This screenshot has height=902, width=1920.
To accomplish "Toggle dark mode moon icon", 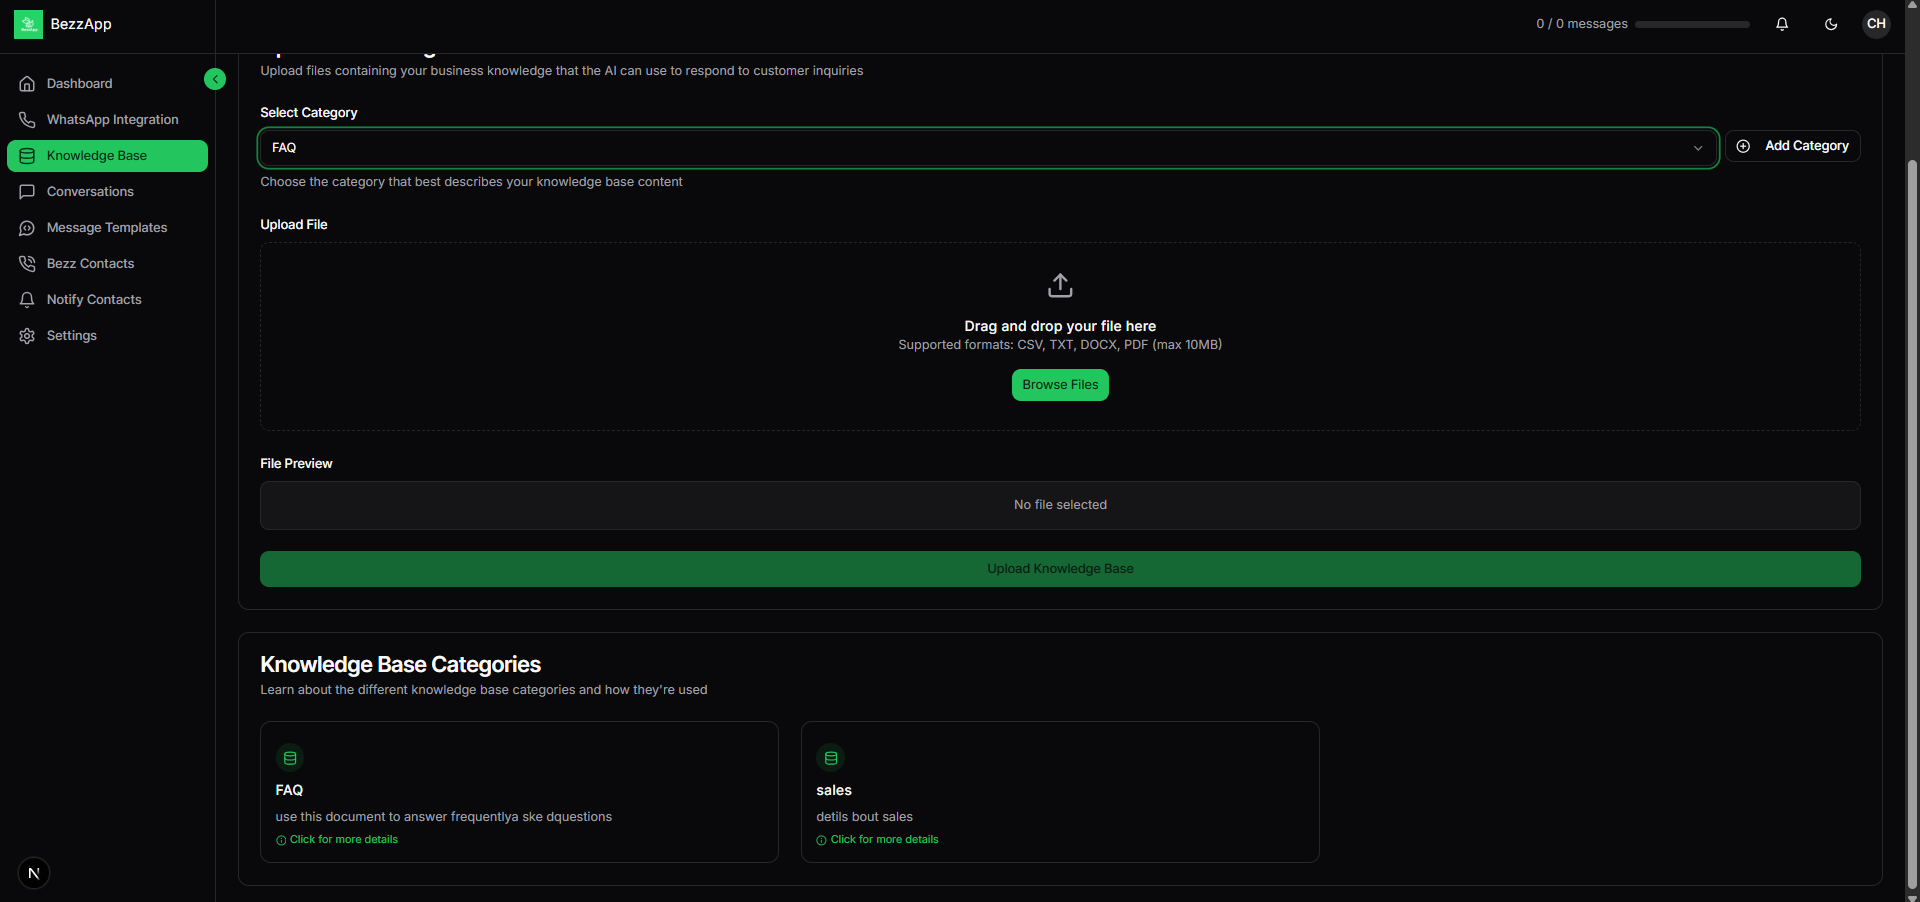I will pyautogui.click(x=1831, y=24).
